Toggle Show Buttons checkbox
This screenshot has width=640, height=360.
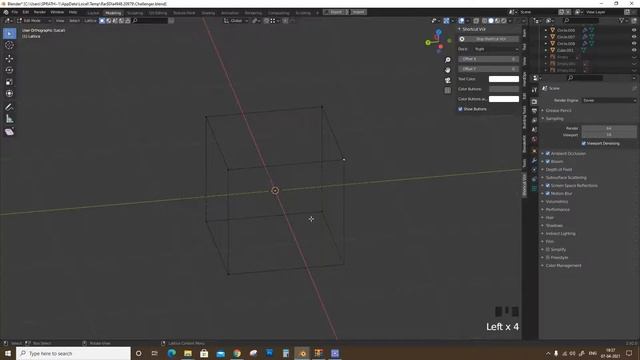[460, 109]
